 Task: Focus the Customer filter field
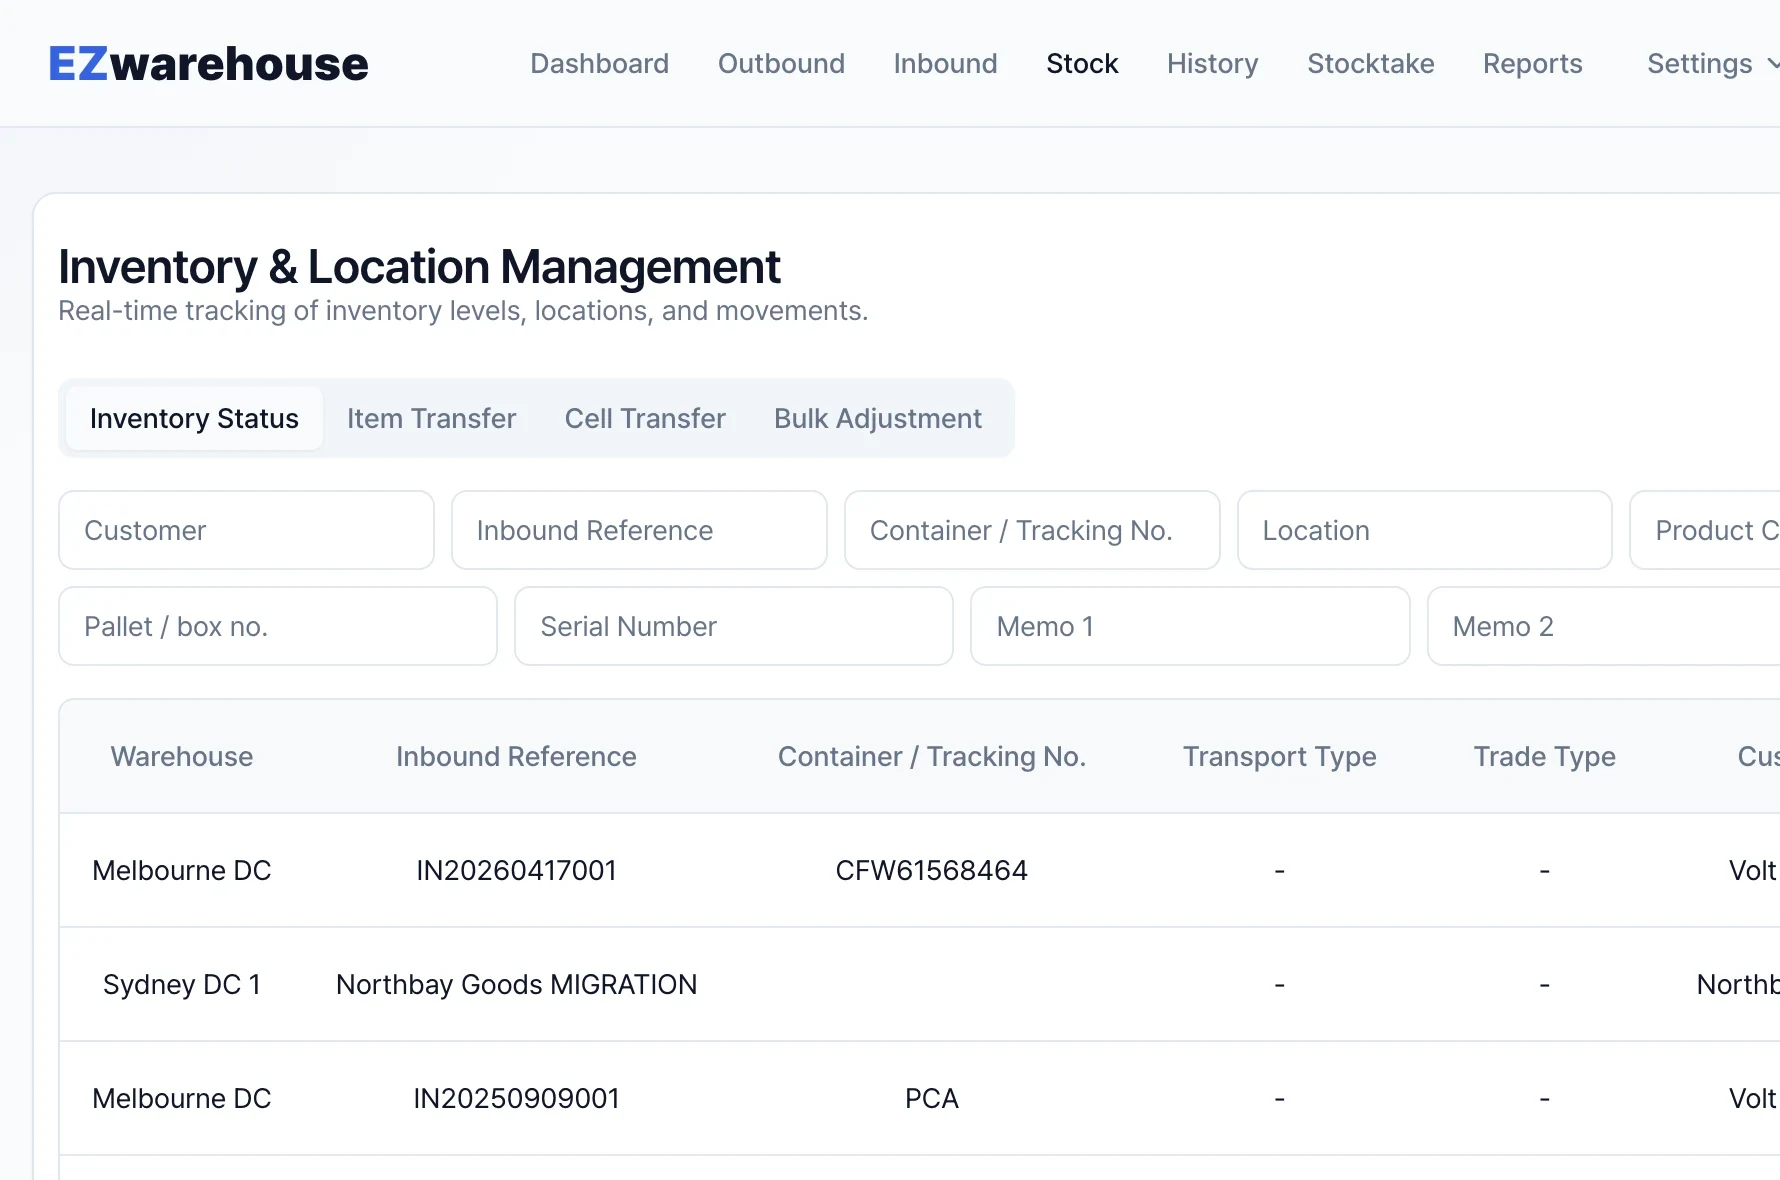tap(246, 530)
